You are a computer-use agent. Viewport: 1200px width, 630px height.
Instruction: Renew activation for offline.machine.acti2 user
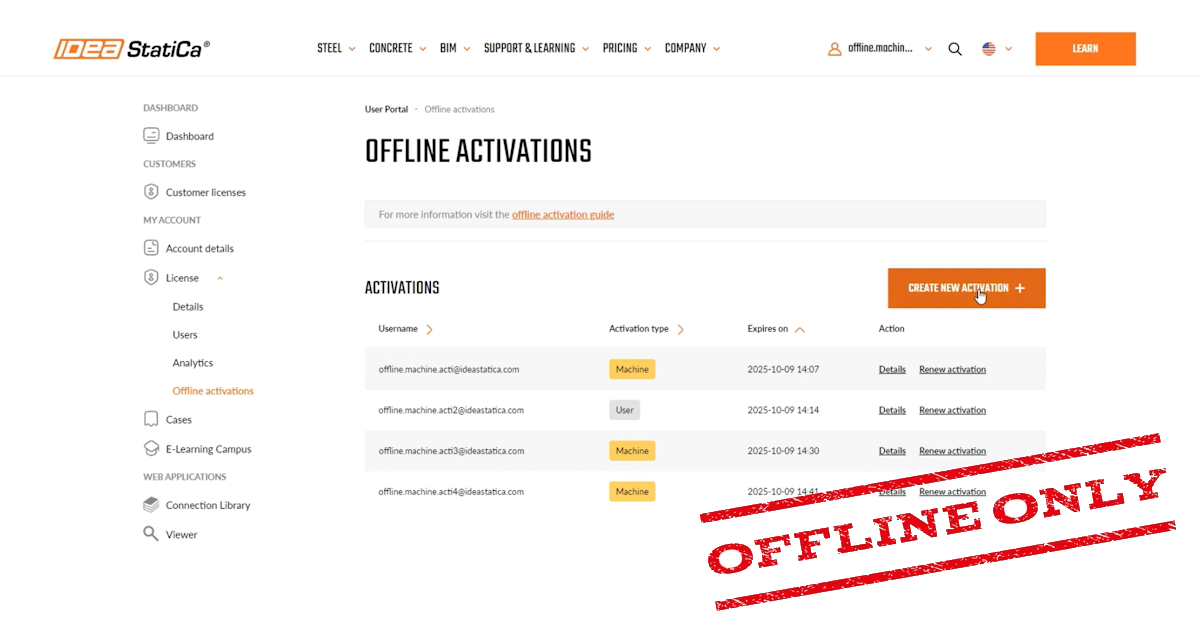952,410
